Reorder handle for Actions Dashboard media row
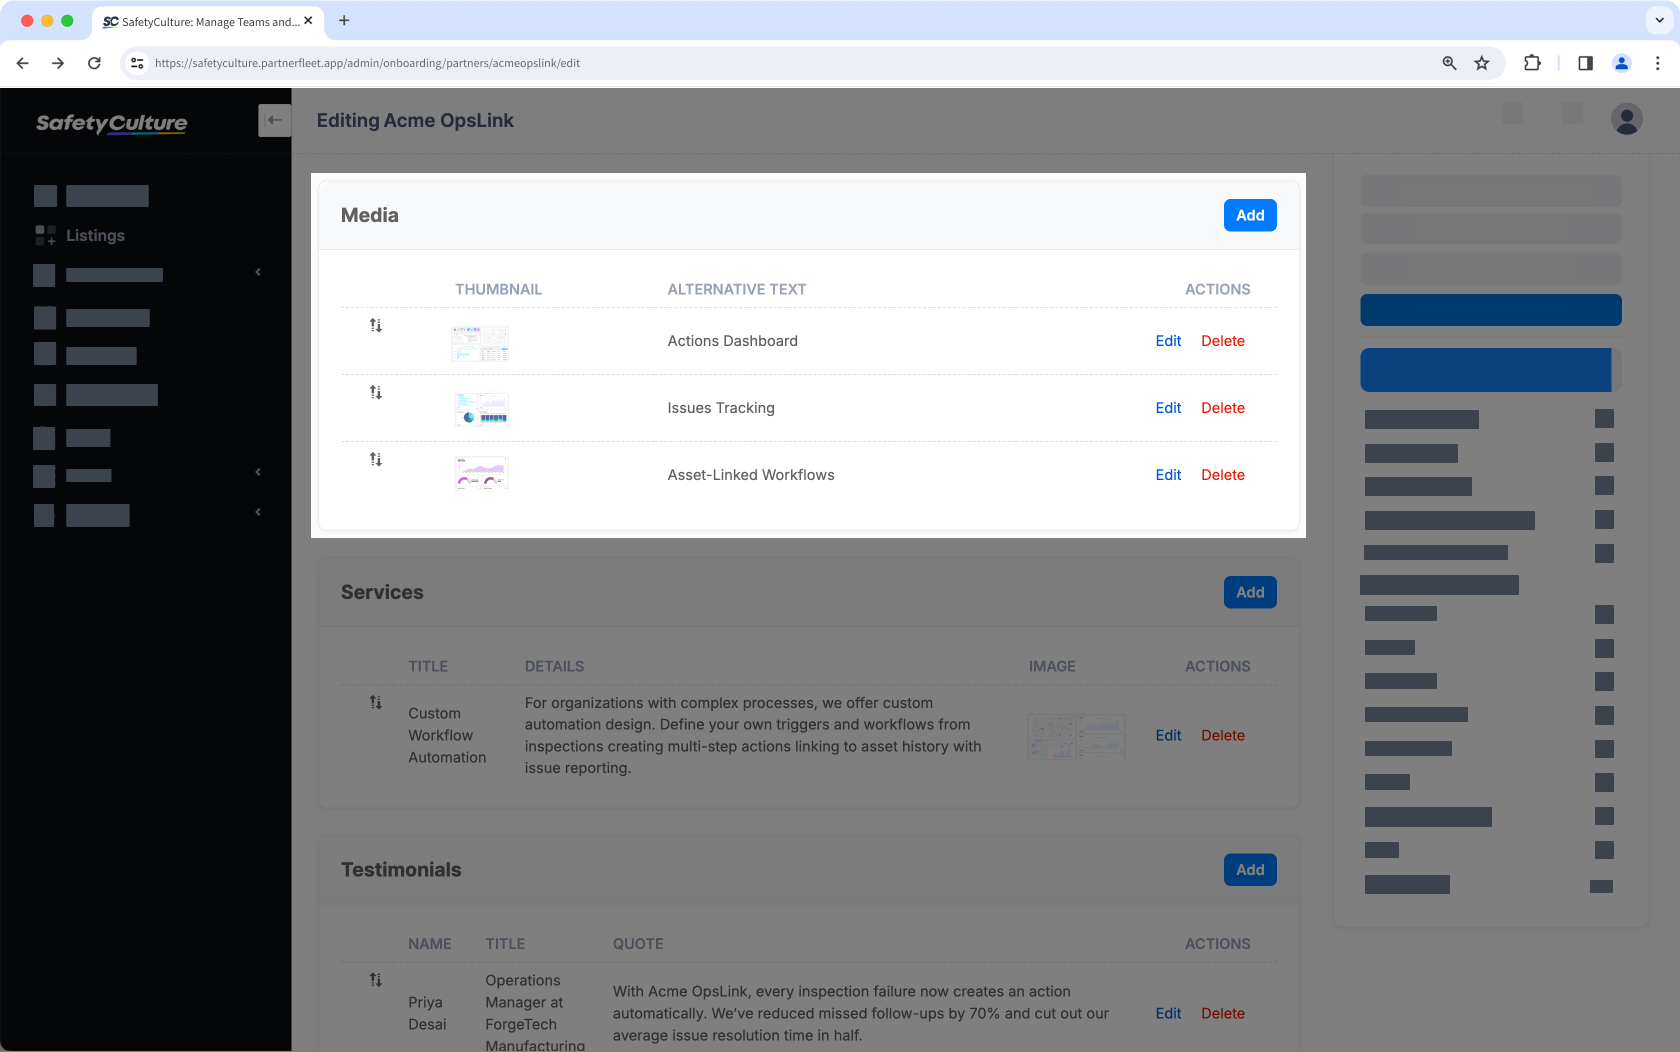The height and width of the screenshot is (1052, 1680). tap(376, 325)
